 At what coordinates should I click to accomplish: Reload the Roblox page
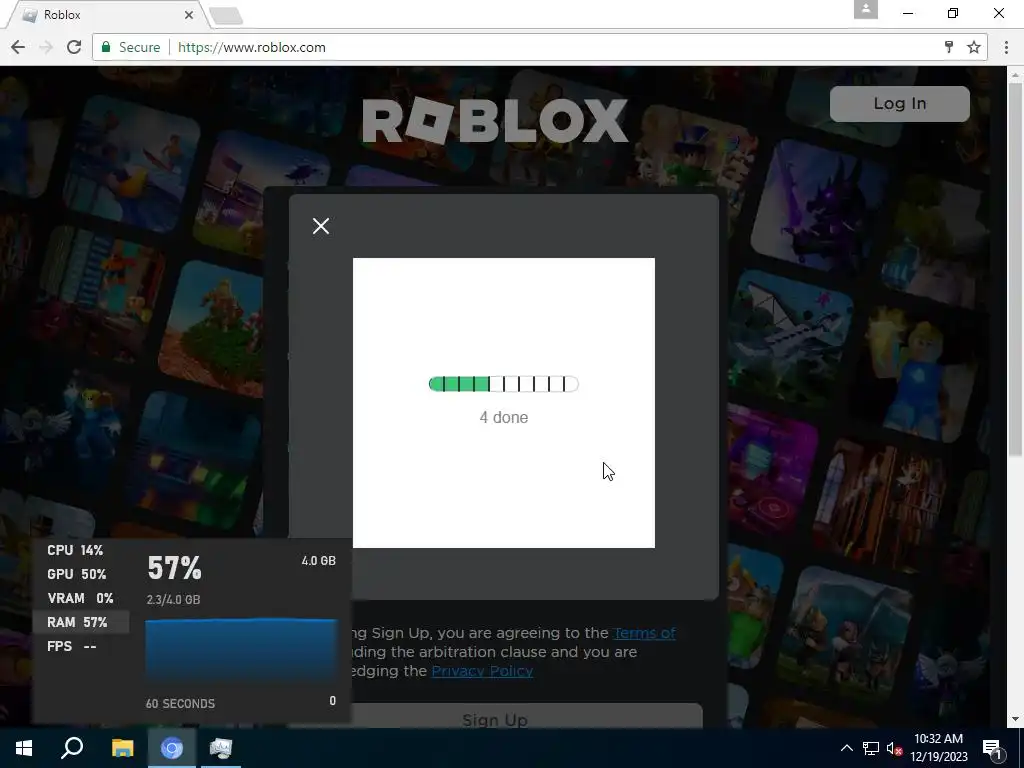[74, 47]
